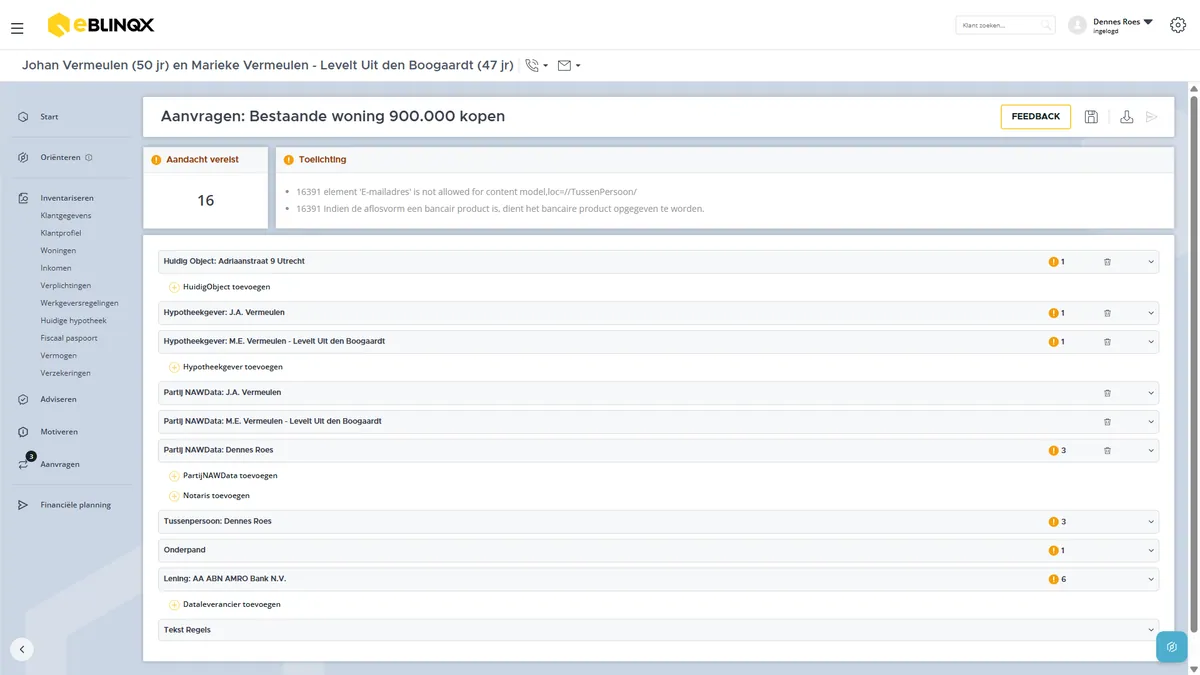Open the settings gear icon
Image resolution: width=1200 pixels, height=675 pixels.
click(1177, 25)
